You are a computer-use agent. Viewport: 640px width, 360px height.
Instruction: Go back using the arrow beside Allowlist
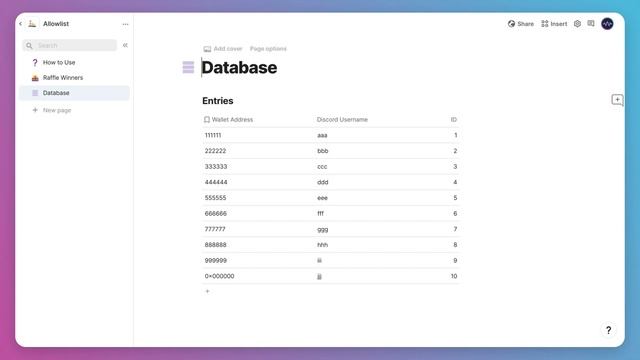[x=20, y=24]
